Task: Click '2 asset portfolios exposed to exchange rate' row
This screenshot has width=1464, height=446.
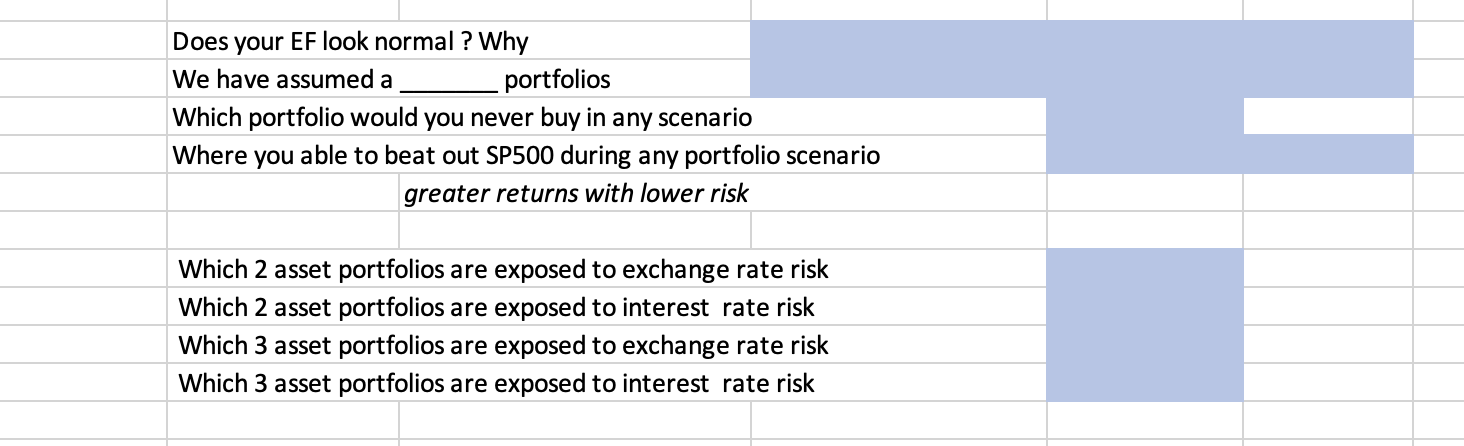Action: pos(503,269)
